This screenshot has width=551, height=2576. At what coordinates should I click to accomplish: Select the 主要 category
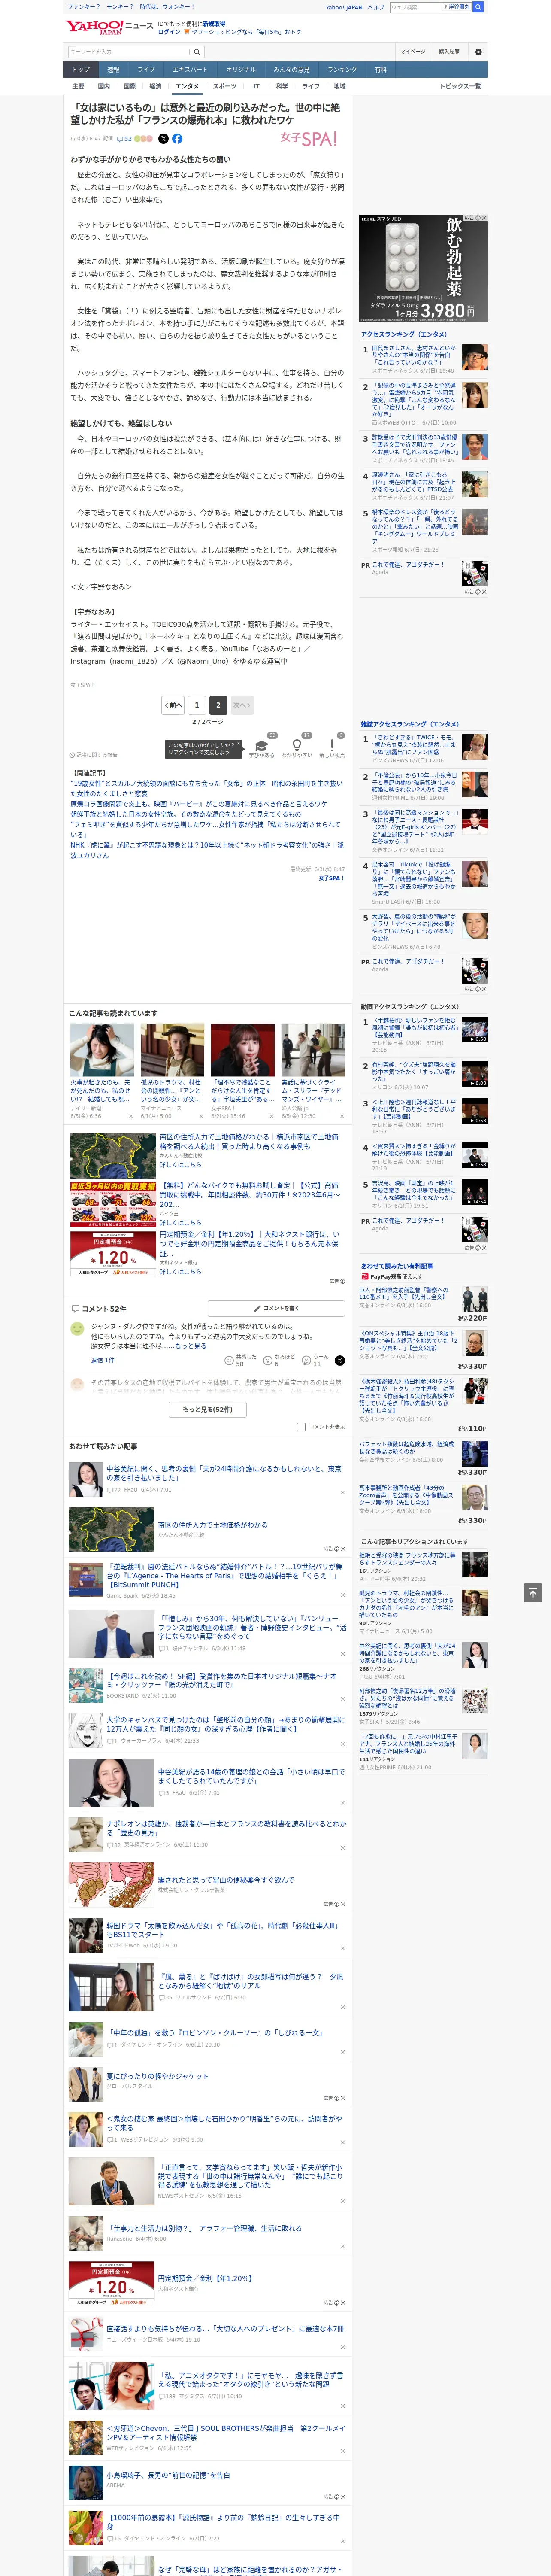78,87
